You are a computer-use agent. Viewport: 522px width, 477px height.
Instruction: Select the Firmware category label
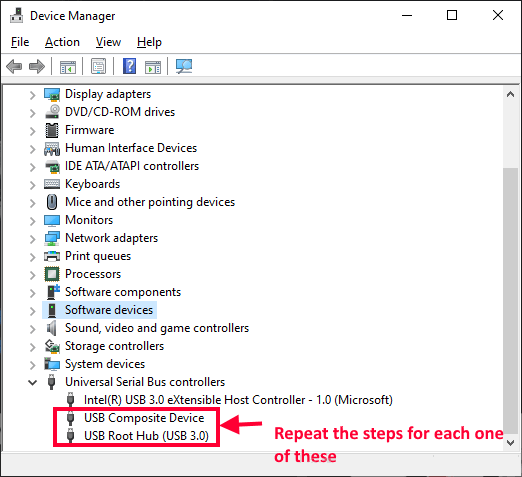pos(89,130)
